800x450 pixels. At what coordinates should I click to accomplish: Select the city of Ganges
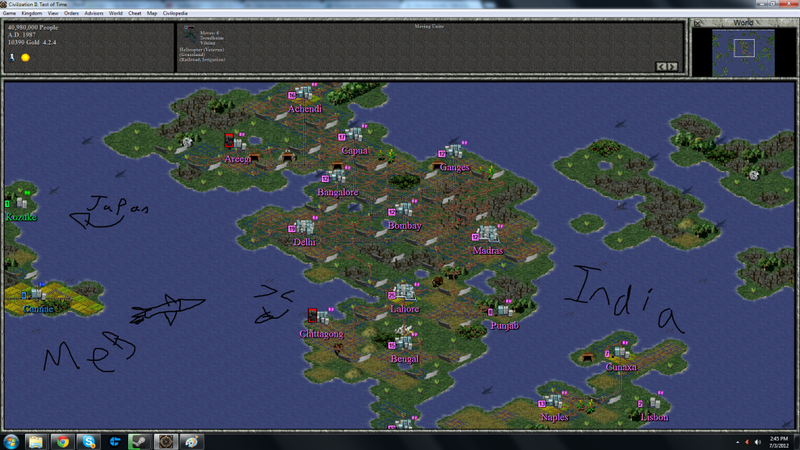tap(453, 152)
